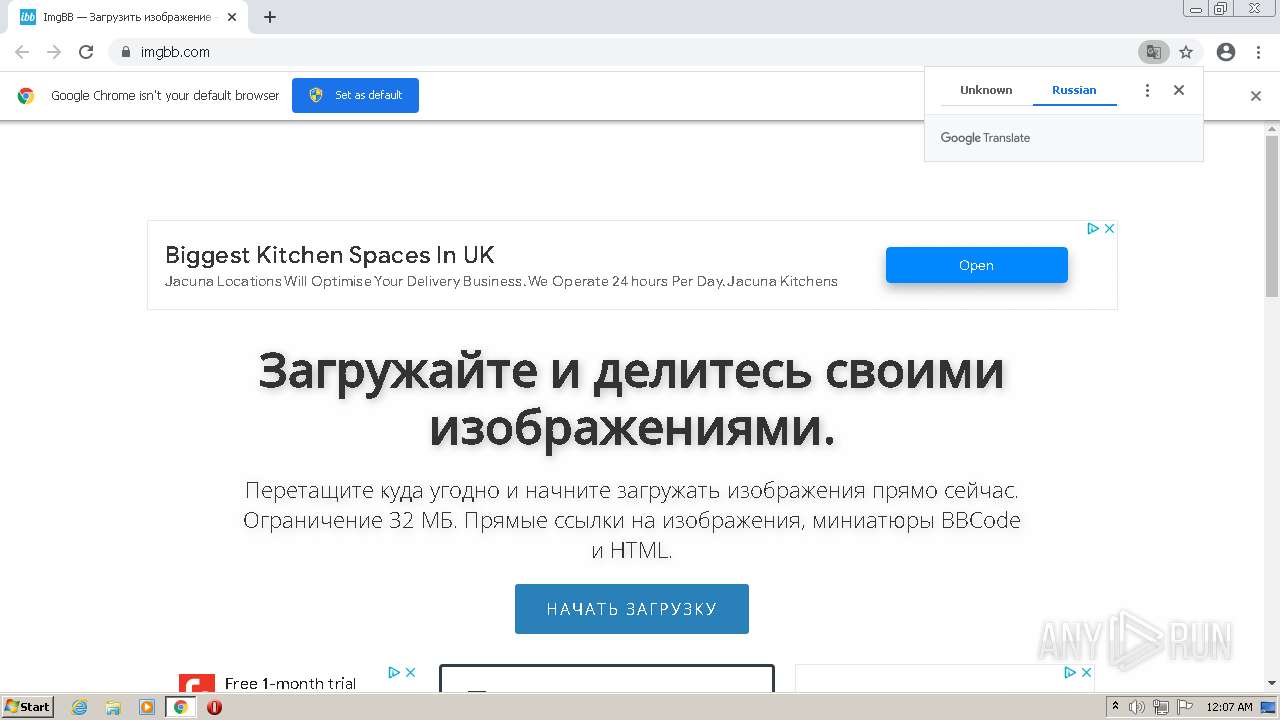Click the Перетащите куда угодно description text
This screenshot has width=1280, height=720.
coord(632,521)
